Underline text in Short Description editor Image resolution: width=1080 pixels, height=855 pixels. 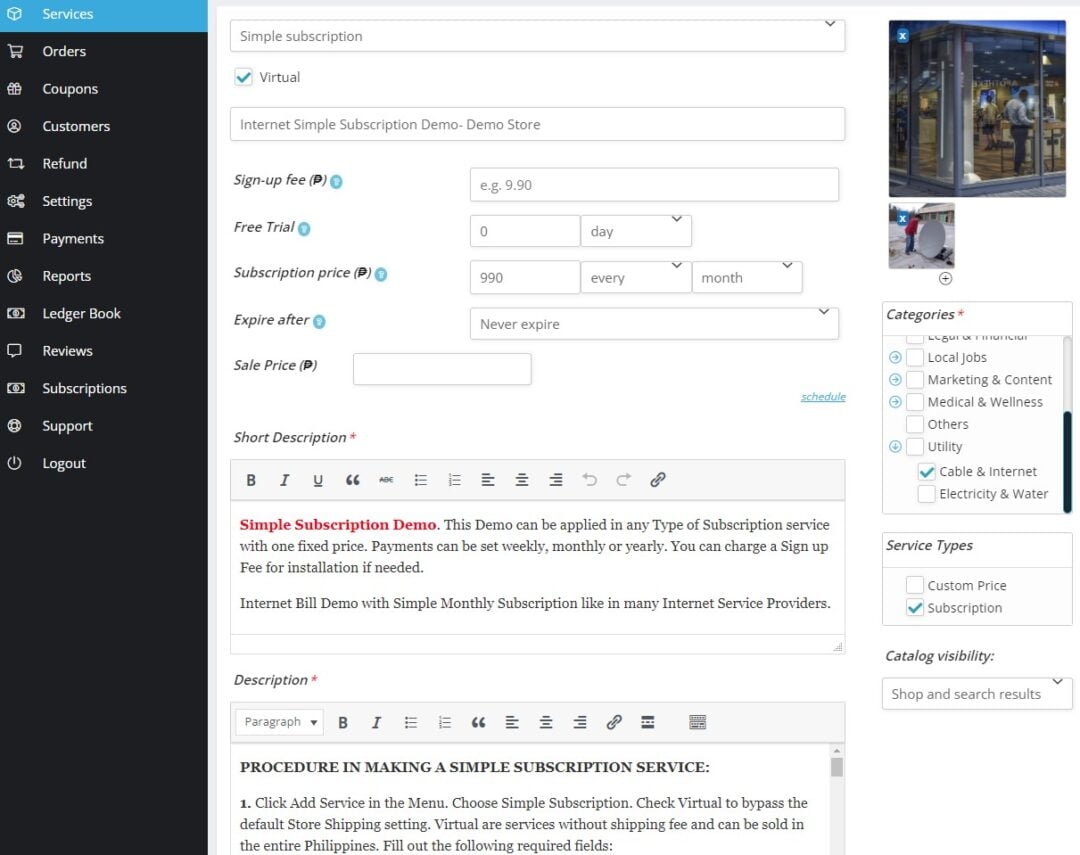point(318,480)
